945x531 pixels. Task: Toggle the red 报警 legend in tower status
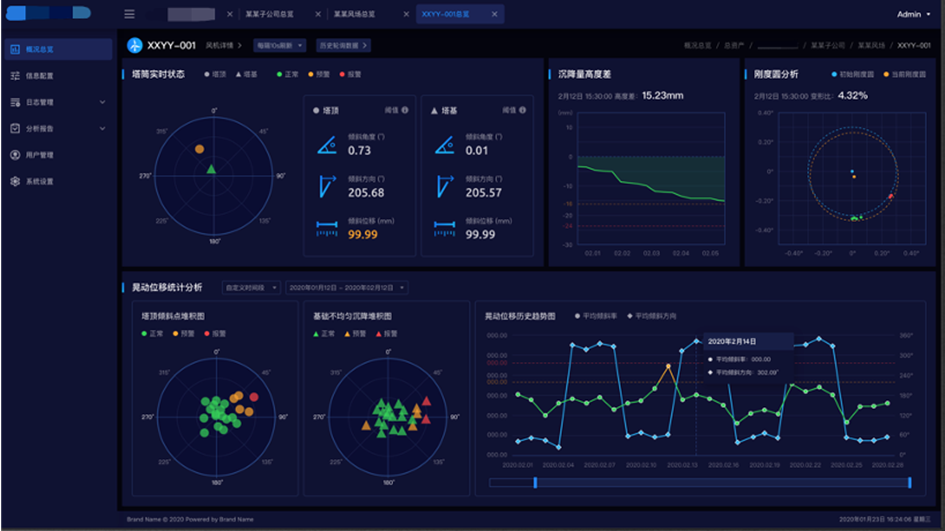coord(350,75)
